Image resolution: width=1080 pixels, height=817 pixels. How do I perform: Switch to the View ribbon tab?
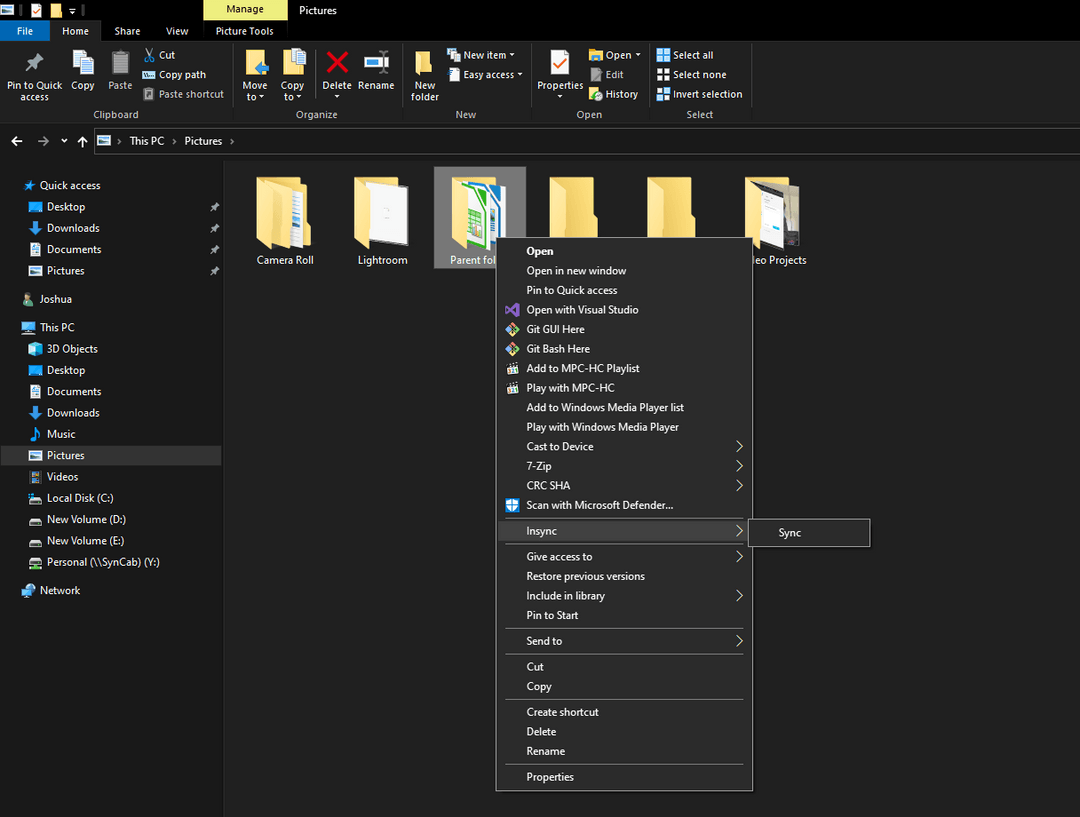pyautogui.click(x=177, y=31)
